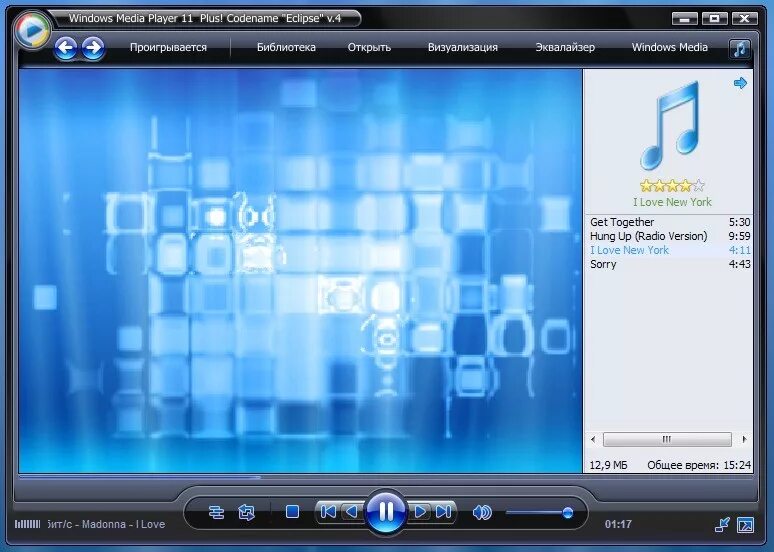
Task: Switch to full screen view
Action: pos(745,524)
